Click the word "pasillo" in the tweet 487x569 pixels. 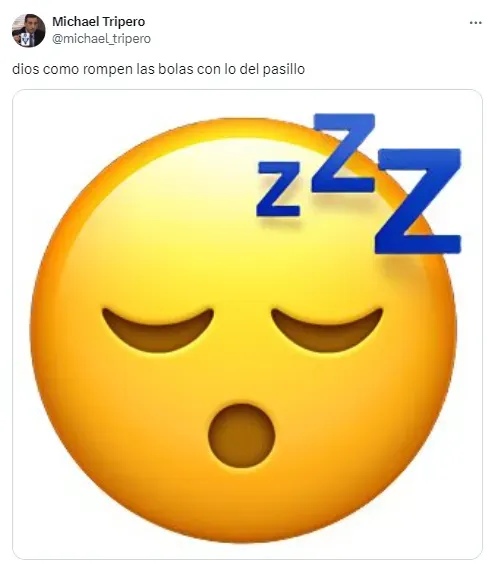[x=284, y=69]
